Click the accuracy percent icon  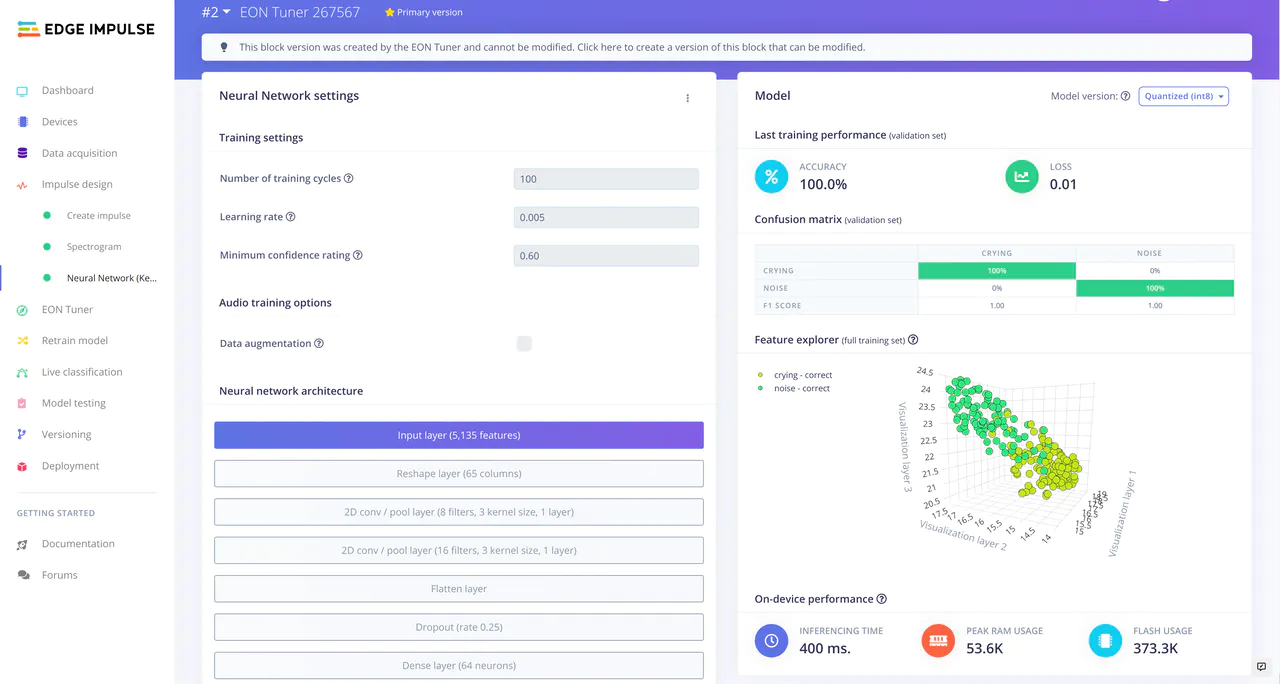point(771,177)
